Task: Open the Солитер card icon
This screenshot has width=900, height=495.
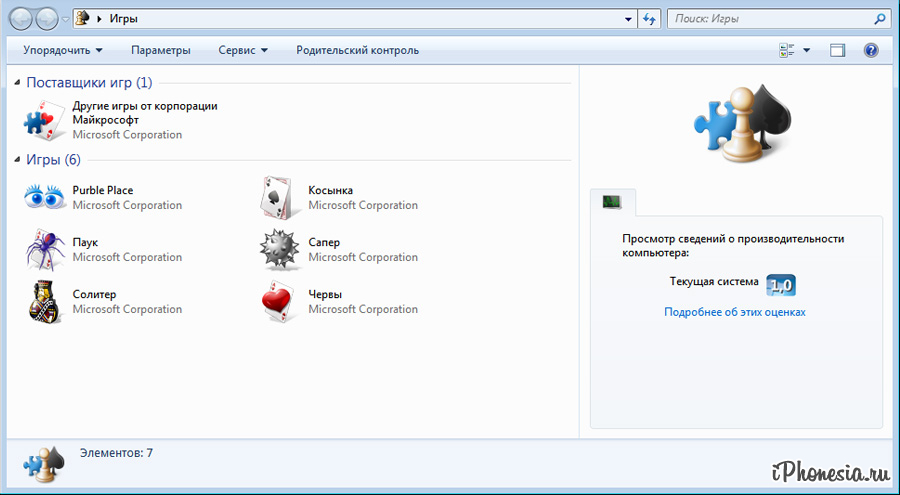Action: click(44, 301)
